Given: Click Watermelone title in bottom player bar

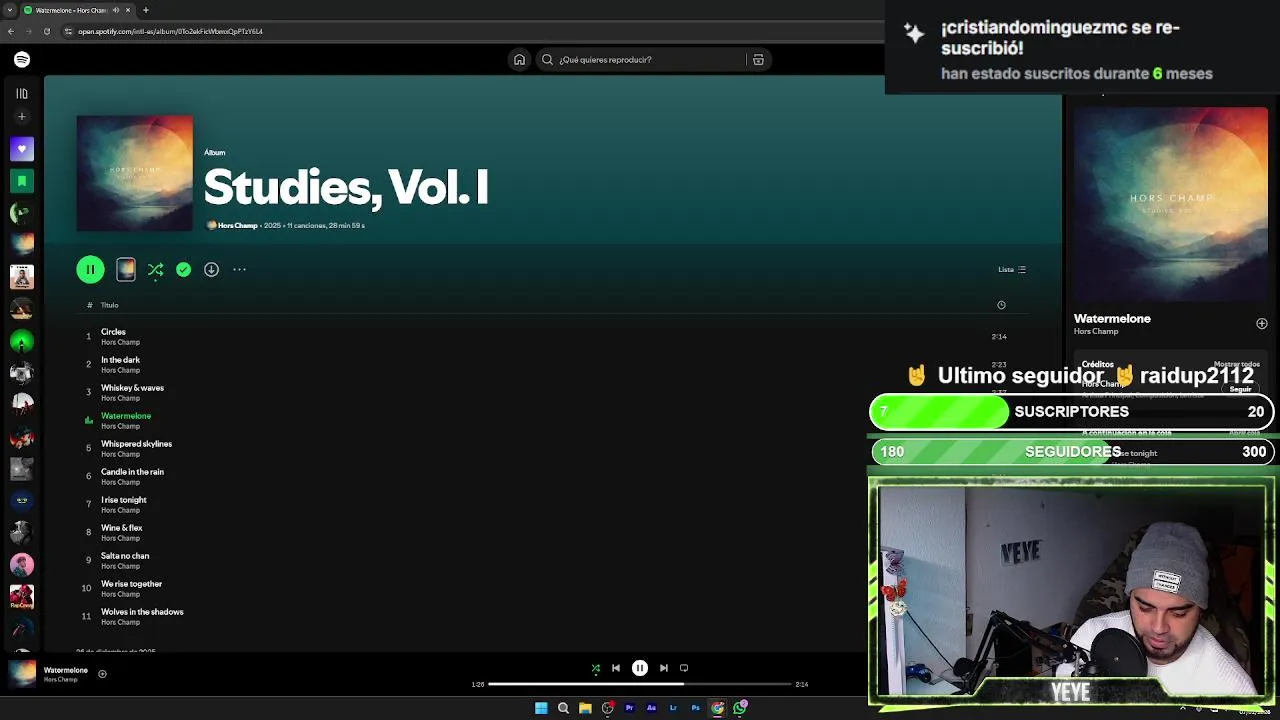Looking at the screenshot, I should tap(66, 670).
